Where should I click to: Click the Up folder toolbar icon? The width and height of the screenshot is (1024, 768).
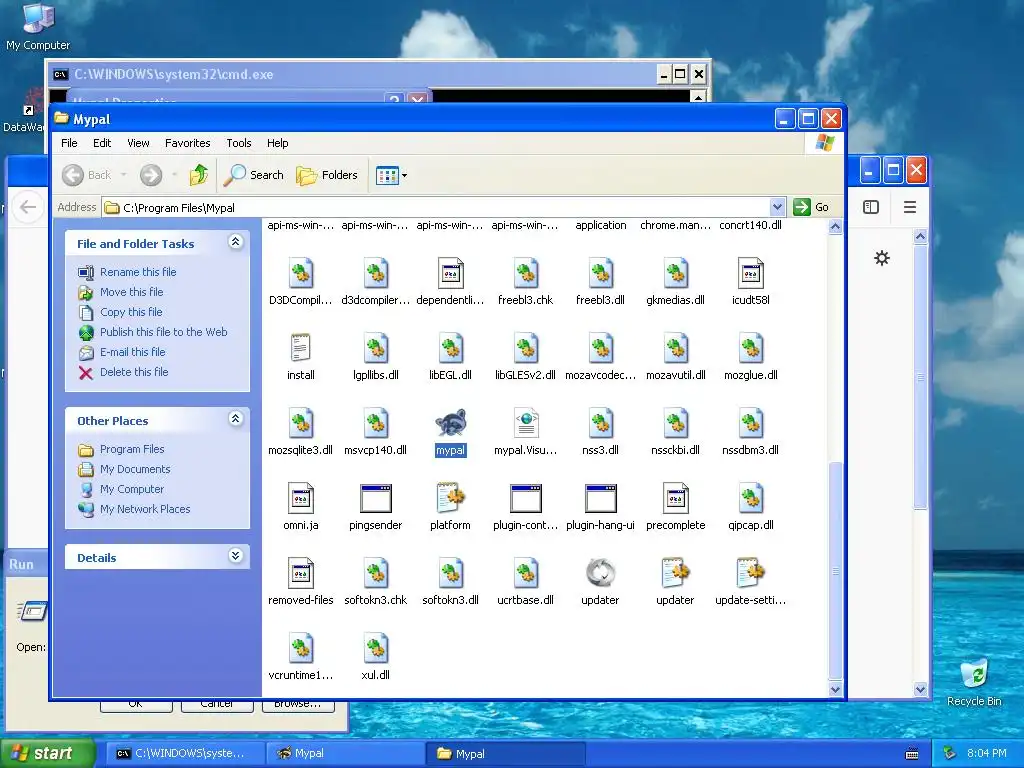coord(199,175)
